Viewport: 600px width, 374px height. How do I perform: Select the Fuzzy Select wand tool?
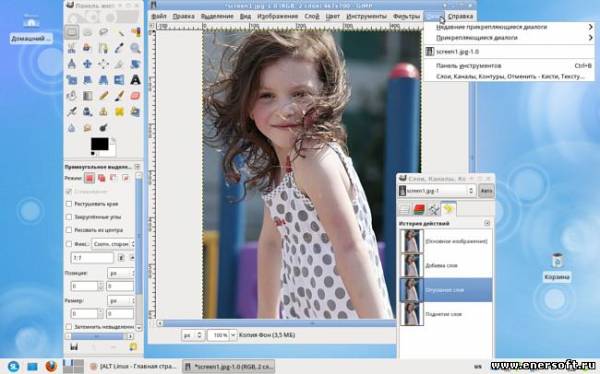tap(119, 32)
